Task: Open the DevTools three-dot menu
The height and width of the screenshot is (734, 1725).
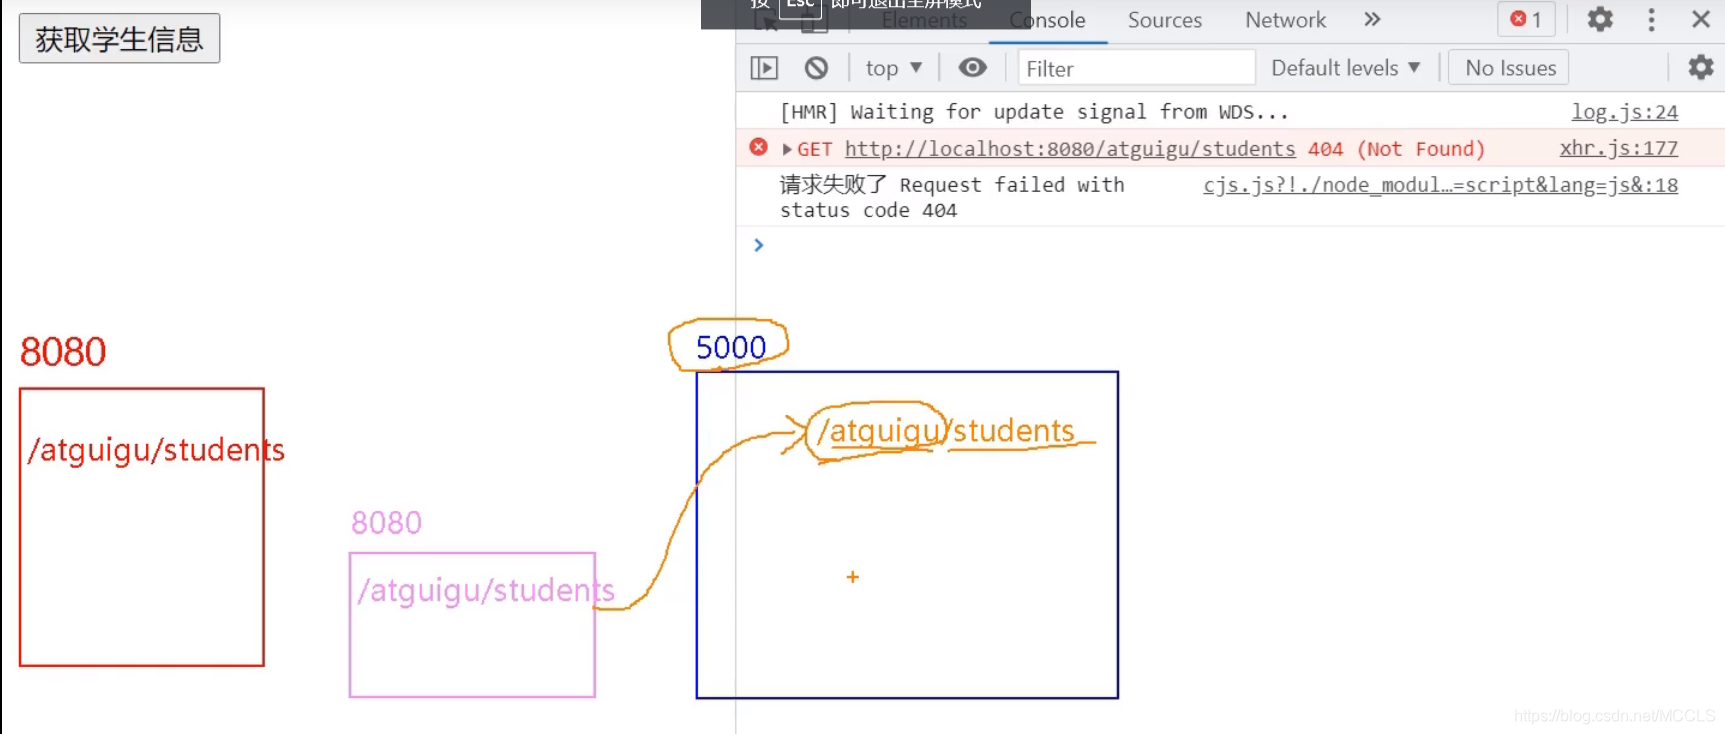Action: (1651, 19)
